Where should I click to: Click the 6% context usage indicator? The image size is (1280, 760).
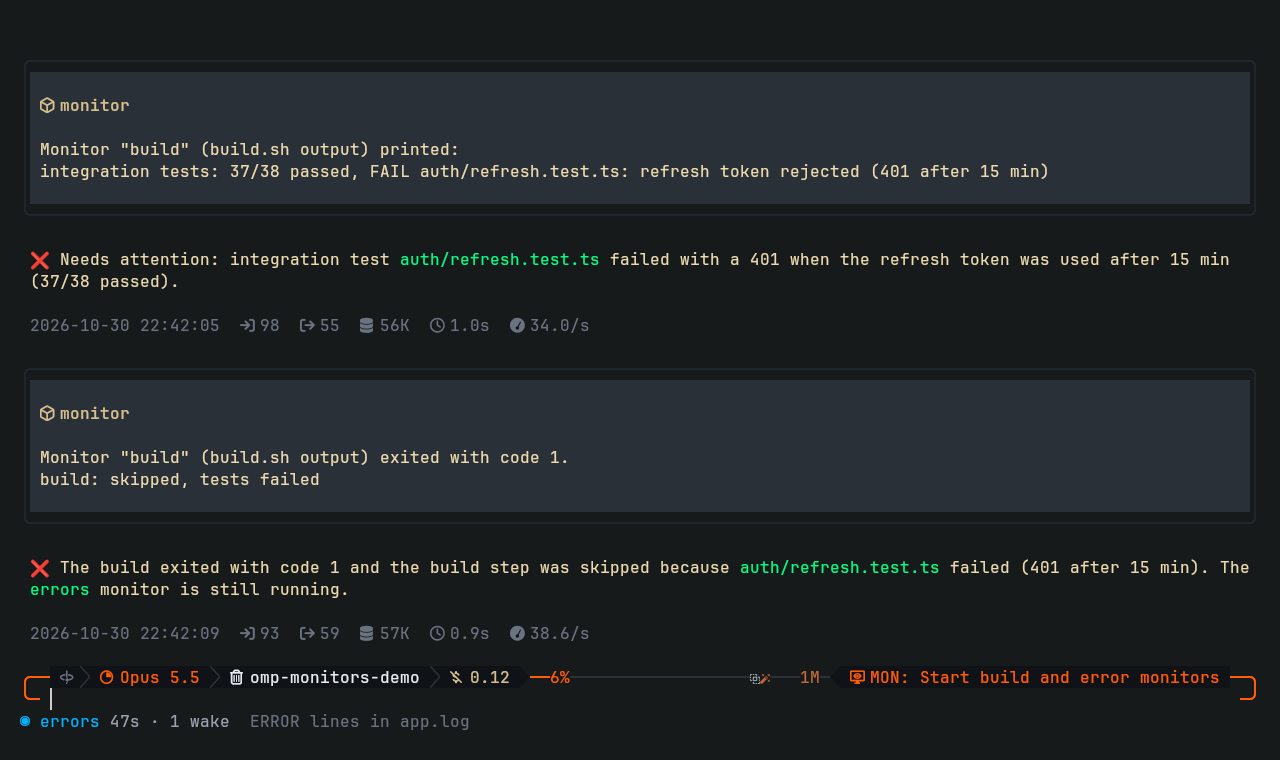pyautogui.click(x=560, y=677)
